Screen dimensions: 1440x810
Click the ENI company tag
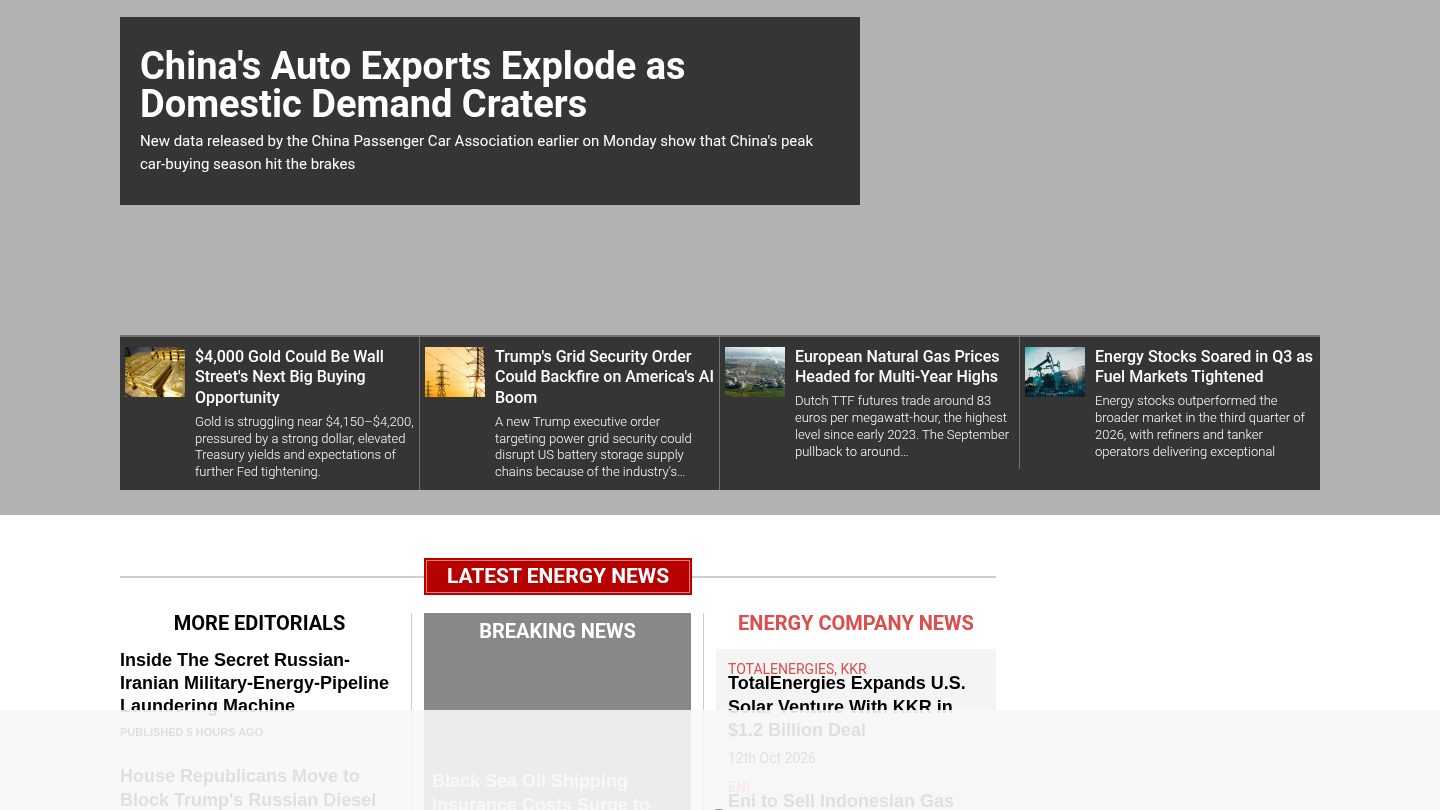click(x=739, y=787)
